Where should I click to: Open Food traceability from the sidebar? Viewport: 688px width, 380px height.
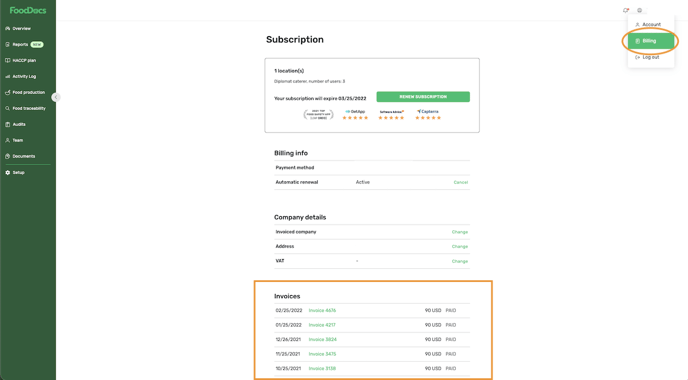point(29,108)
